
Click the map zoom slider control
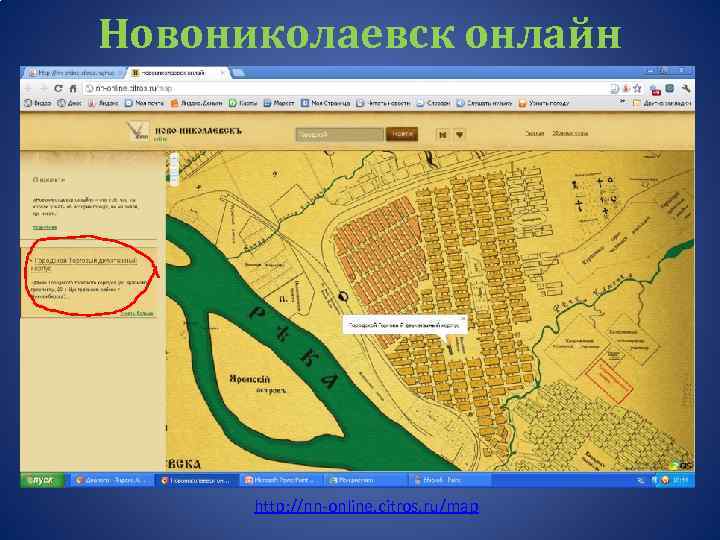coord(174,169)
